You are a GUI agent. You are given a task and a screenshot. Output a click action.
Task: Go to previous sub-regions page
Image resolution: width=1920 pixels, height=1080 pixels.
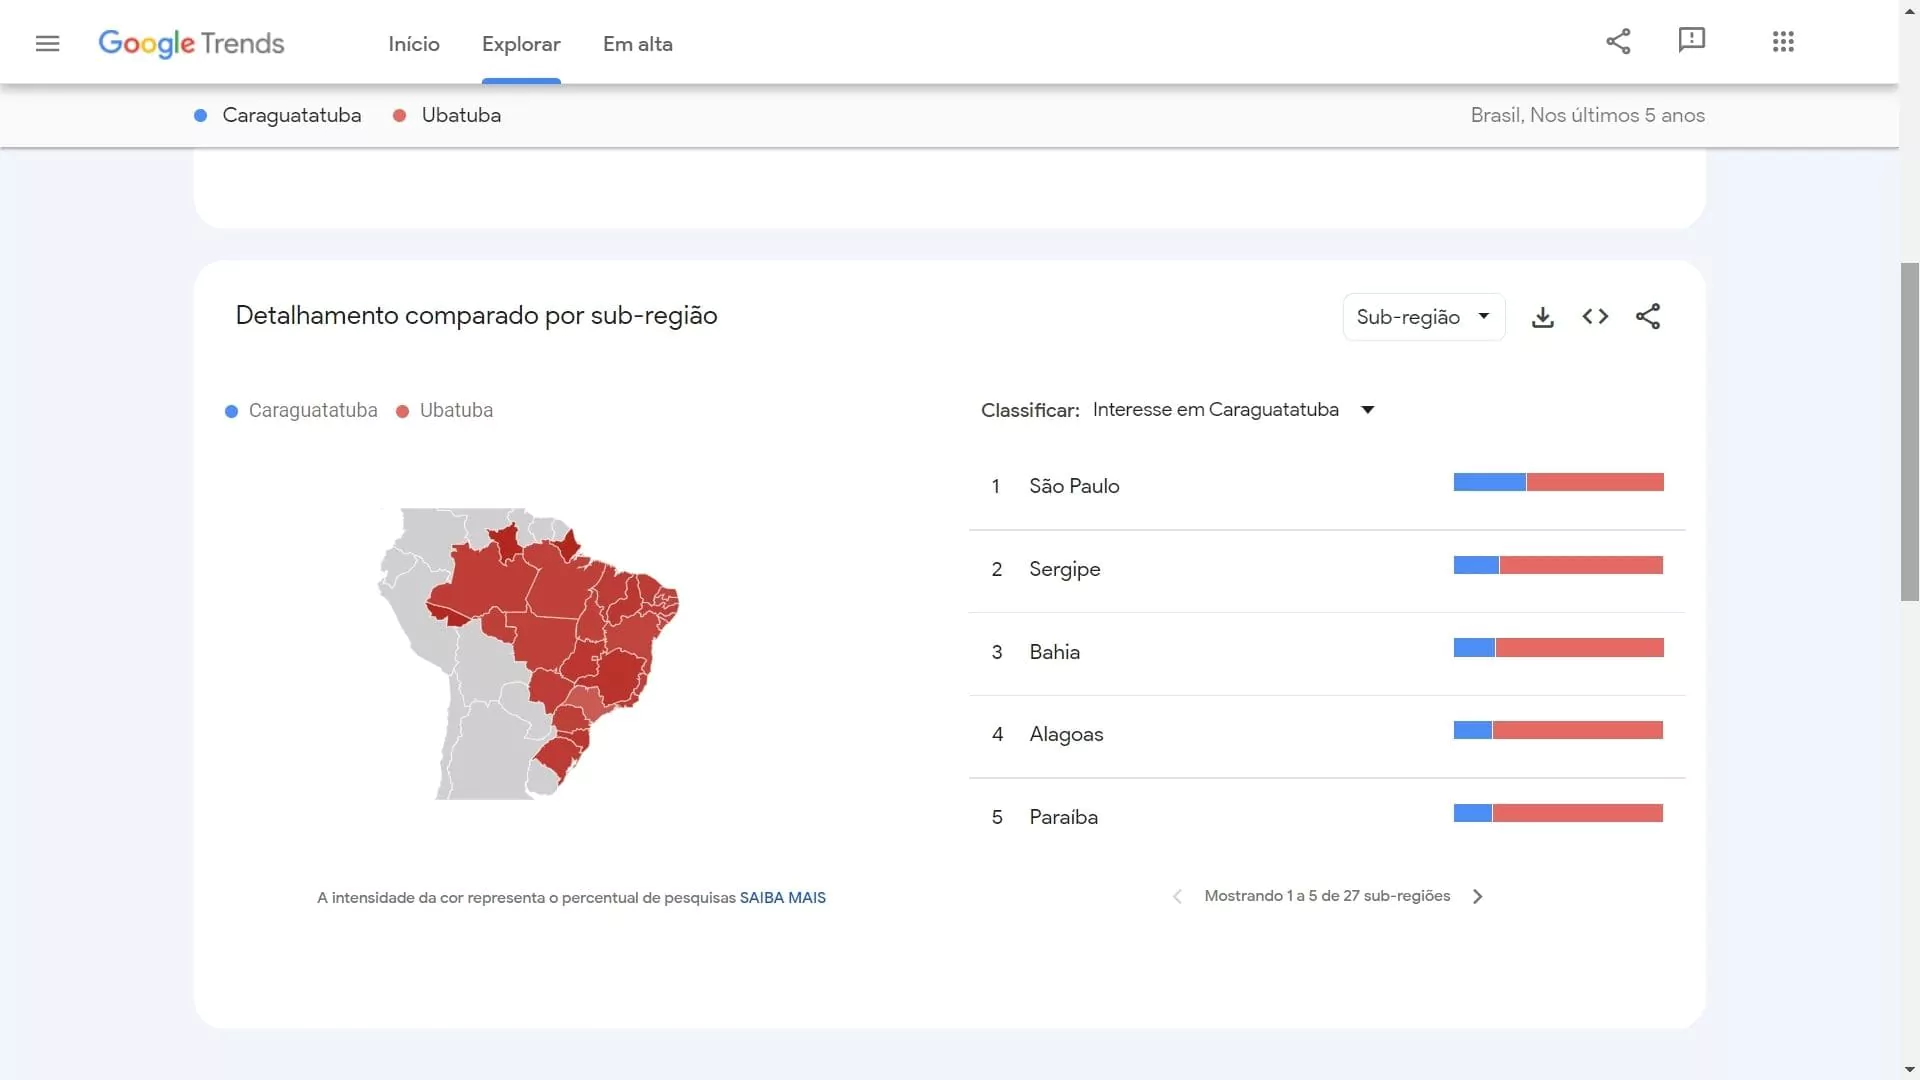click(1177, 896)
